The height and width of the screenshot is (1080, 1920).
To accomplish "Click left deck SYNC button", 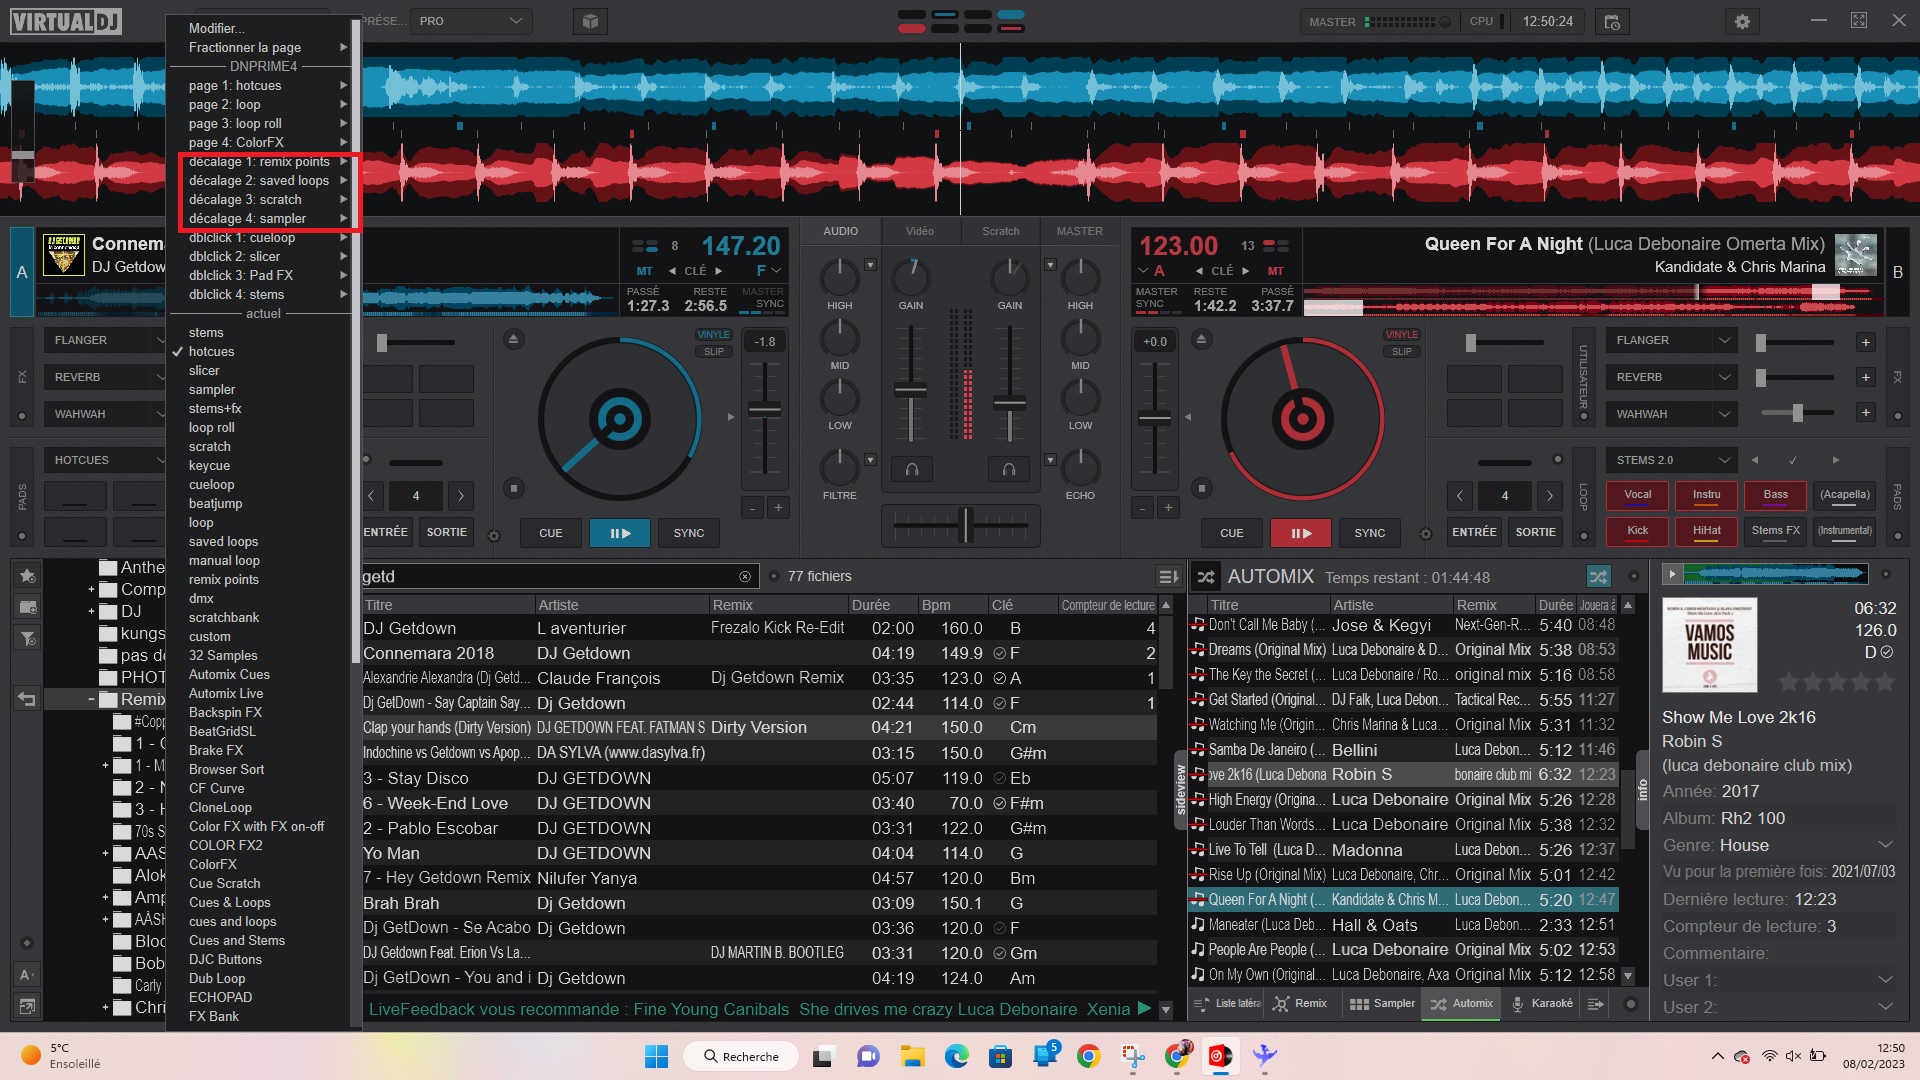I will click(x=688, y=533).
